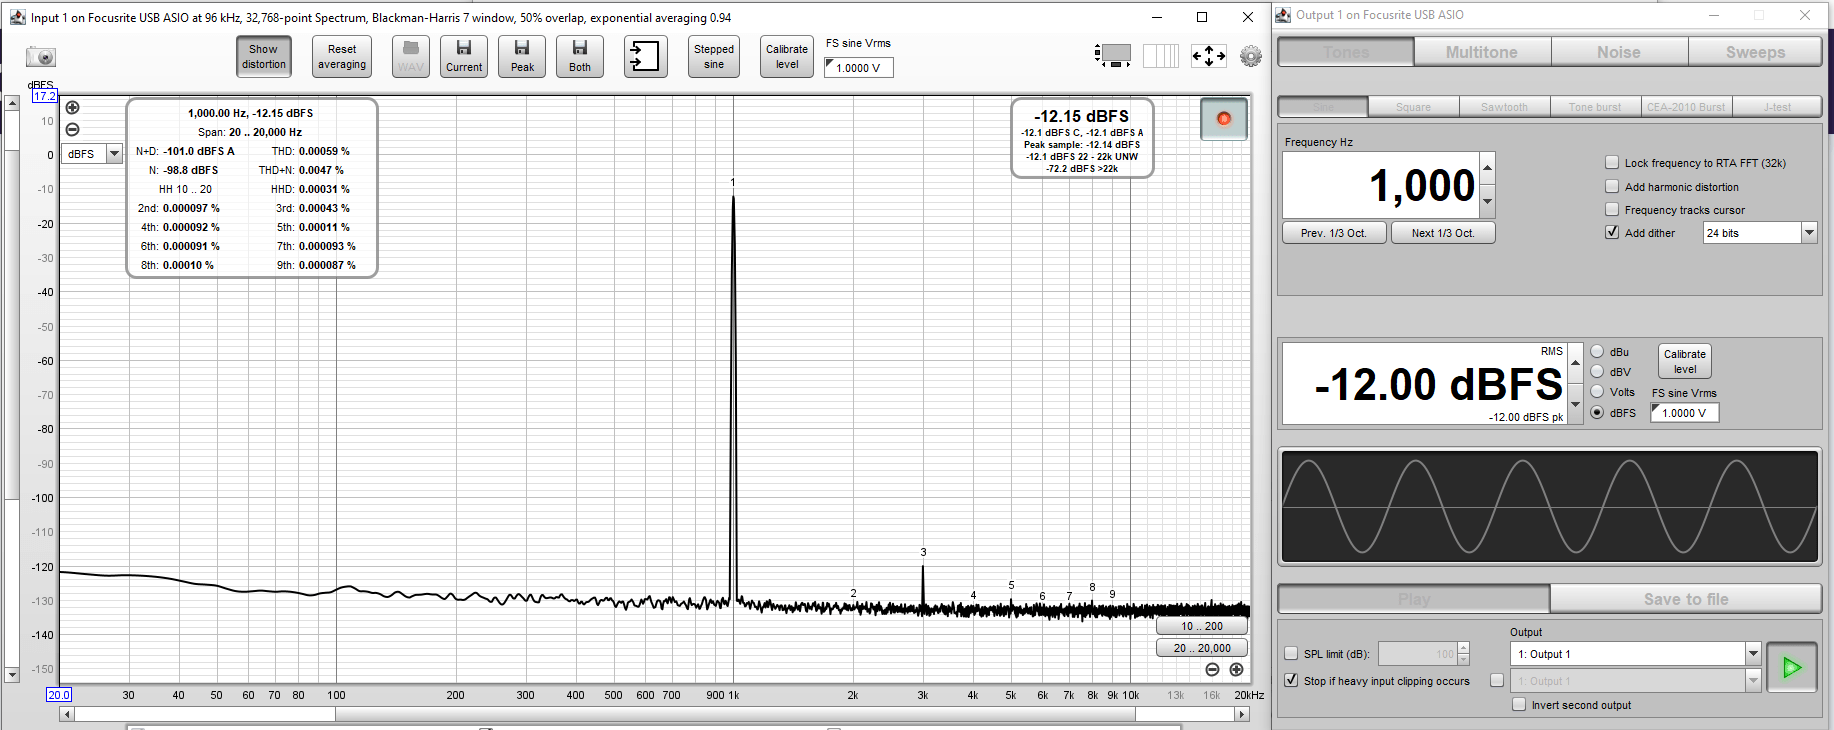Click vertical scrollbar down arrow on graph
The height and width of the screenshot is (730, 1834).
point(12,675)
